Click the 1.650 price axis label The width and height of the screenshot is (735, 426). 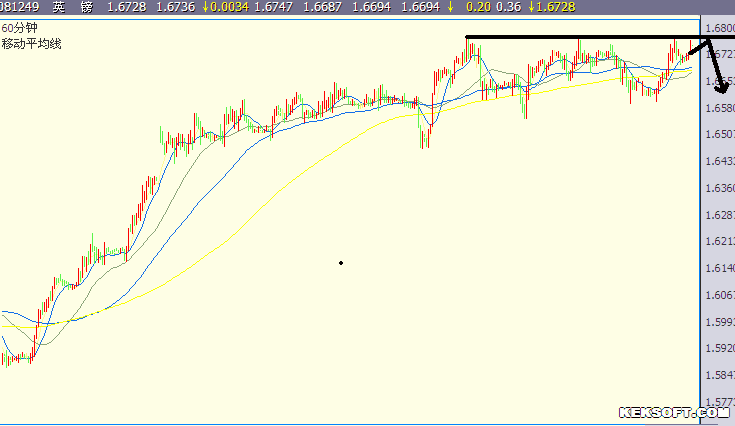720,135
